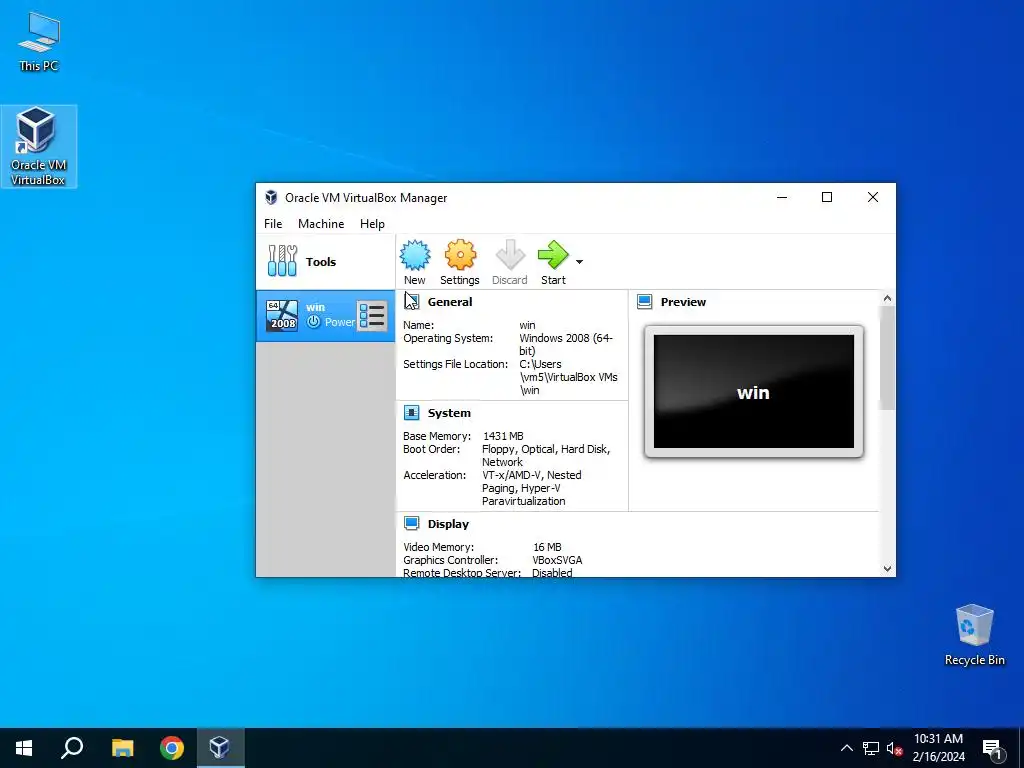Click Graphics Controller value VBoxSVGA

pyautogui.click(x=557, y=560)
